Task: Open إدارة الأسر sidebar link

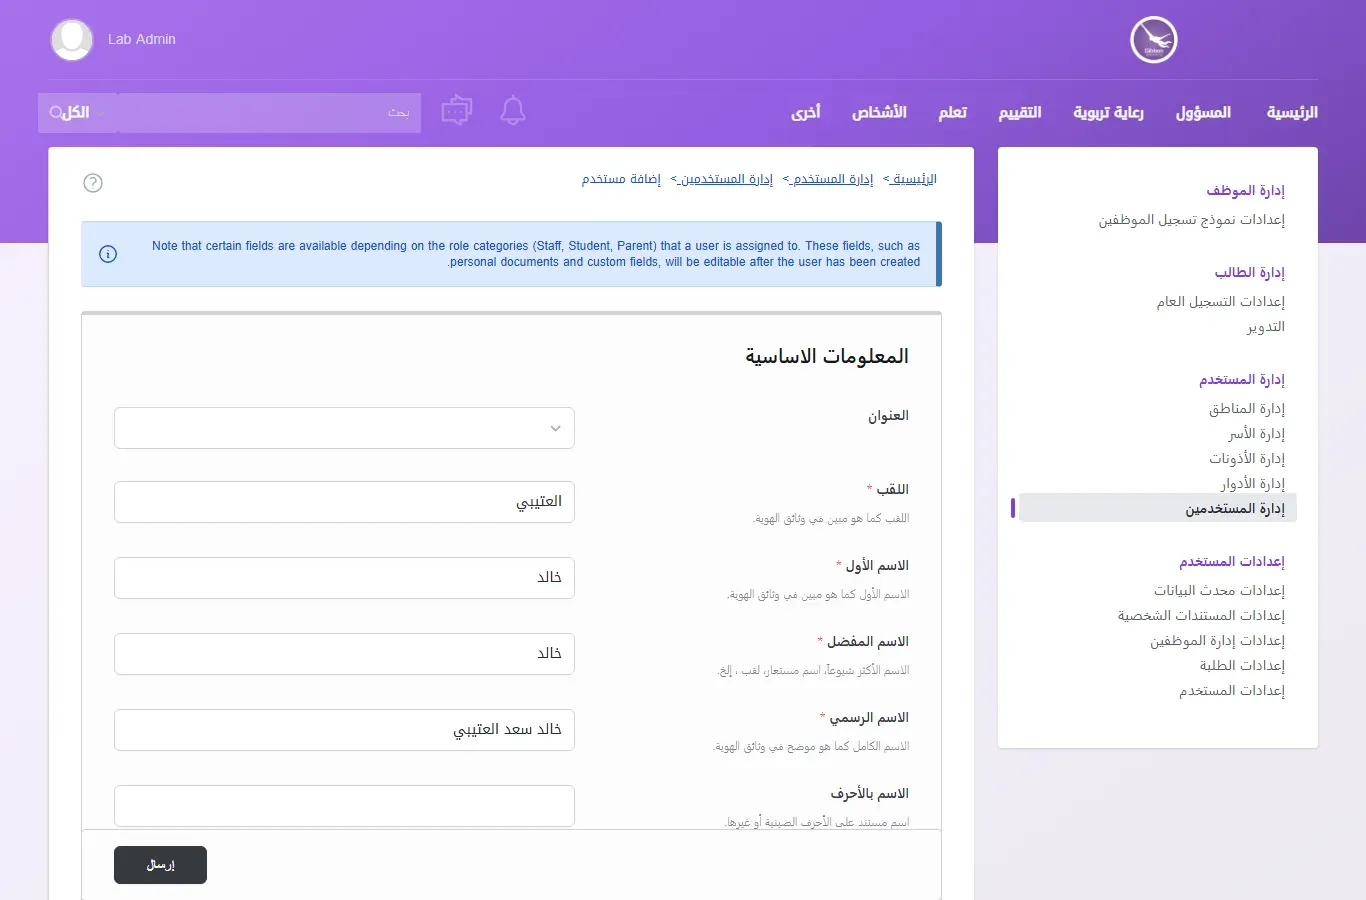Action: (x=1257, y=434)
